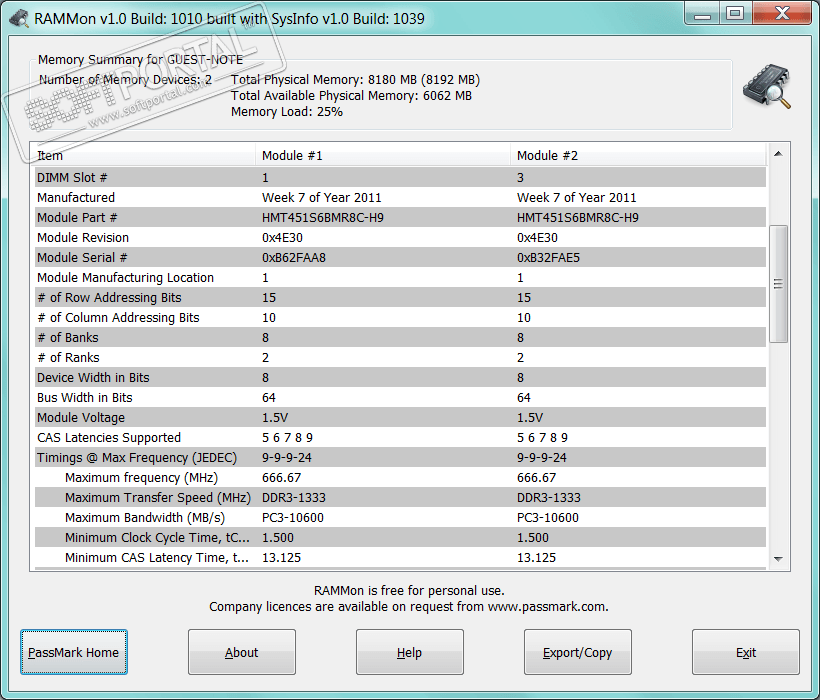
Task: Click the Exit button
Action: click(746, 652)
